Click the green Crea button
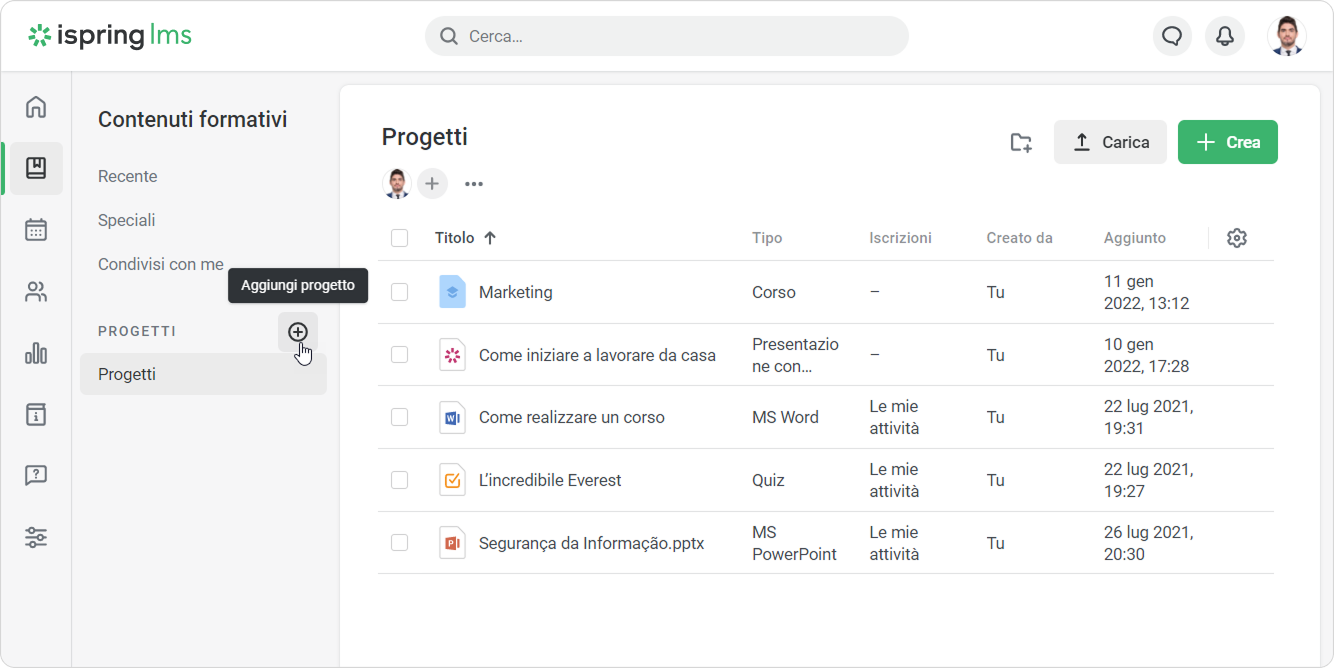 [1227, 142]
